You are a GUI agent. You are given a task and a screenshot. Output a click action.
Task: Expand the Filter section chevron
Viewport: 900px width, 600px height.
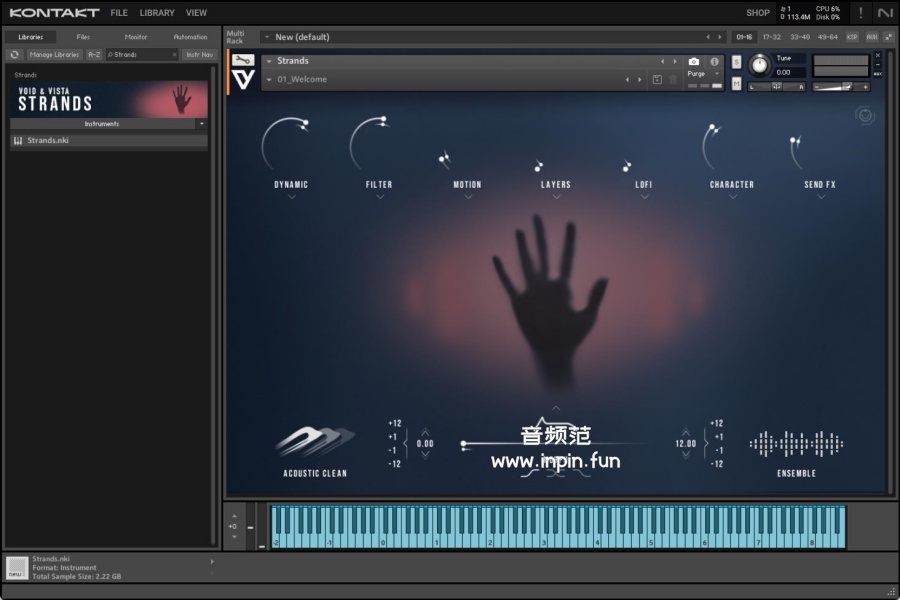379,197
